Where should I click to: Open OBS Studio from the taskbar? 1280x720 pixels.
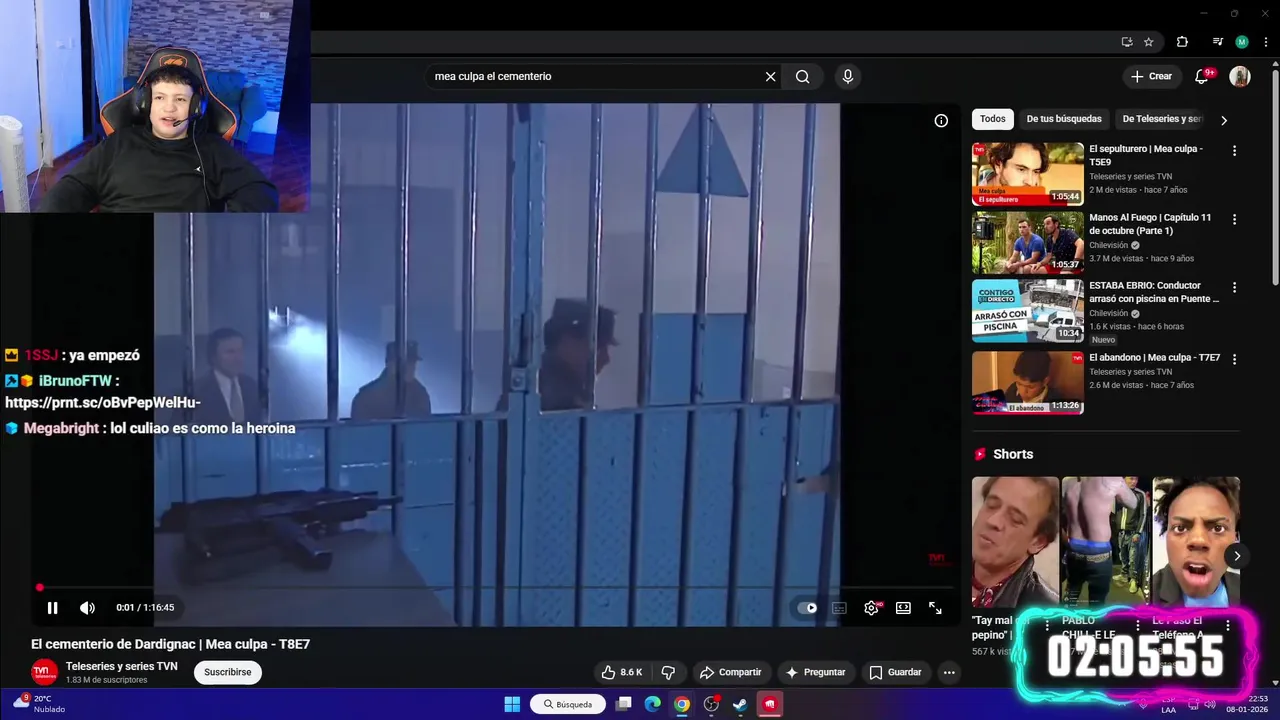(711, 704)
